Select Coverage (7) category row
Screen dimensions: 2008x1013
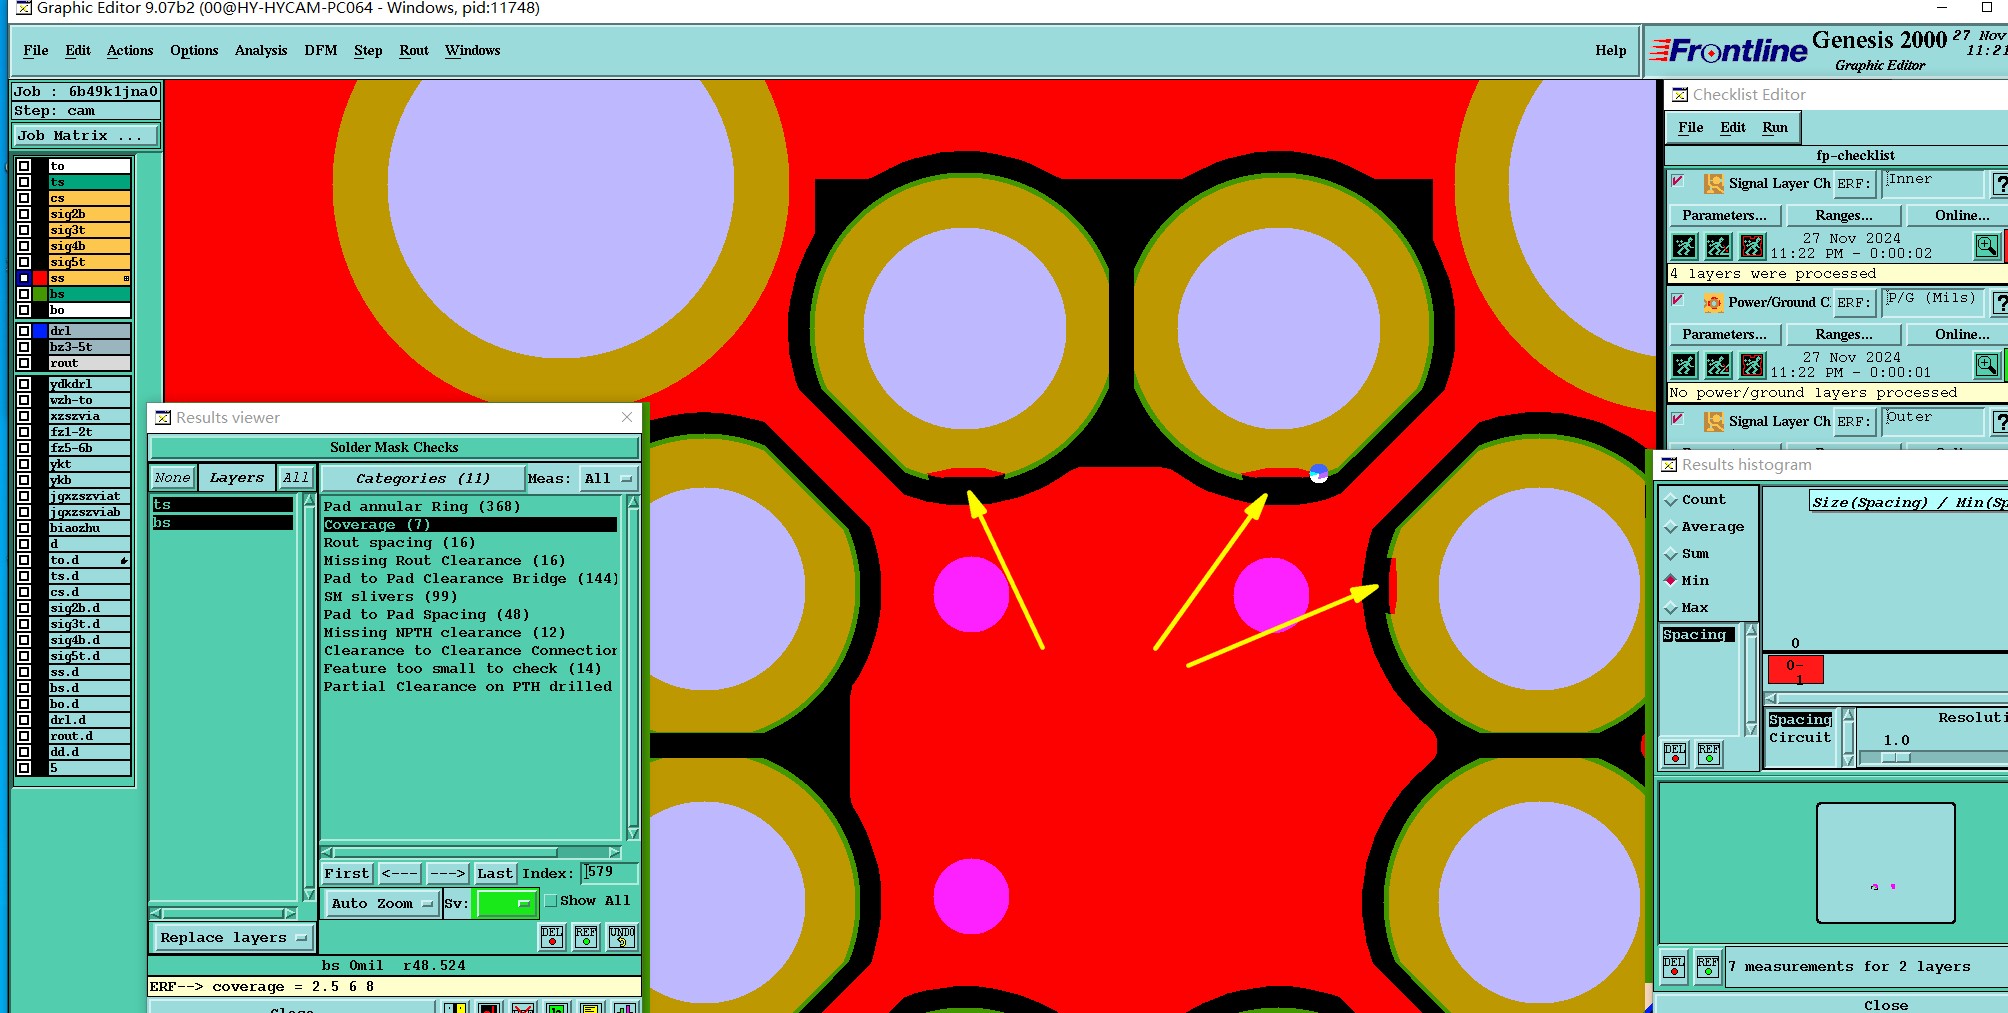470,525
